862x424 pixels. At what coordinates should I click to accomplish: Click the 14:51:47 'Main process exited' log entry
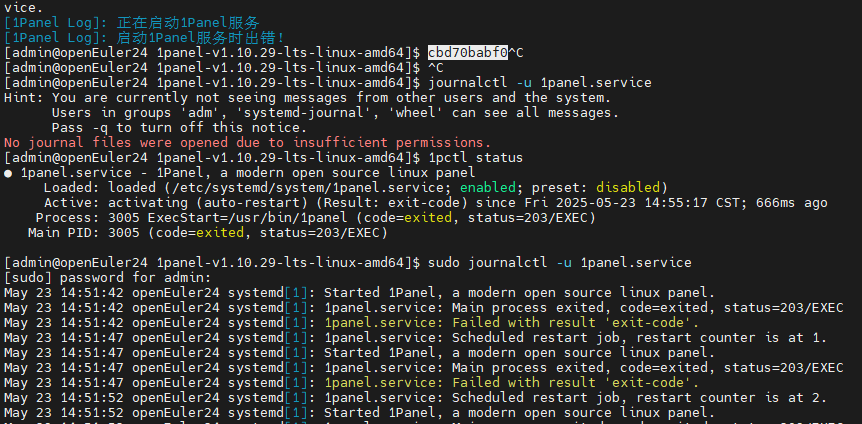pos(423,367)
